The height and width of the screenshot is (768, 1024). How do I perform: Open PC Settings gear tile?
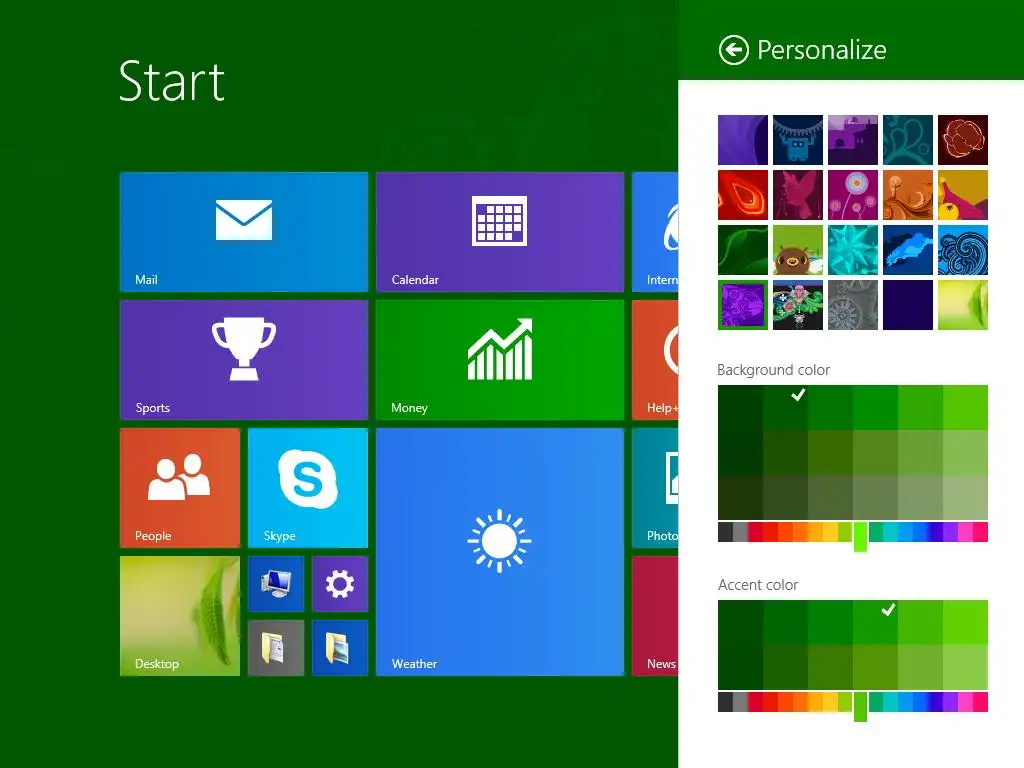[x=340, y=584]
